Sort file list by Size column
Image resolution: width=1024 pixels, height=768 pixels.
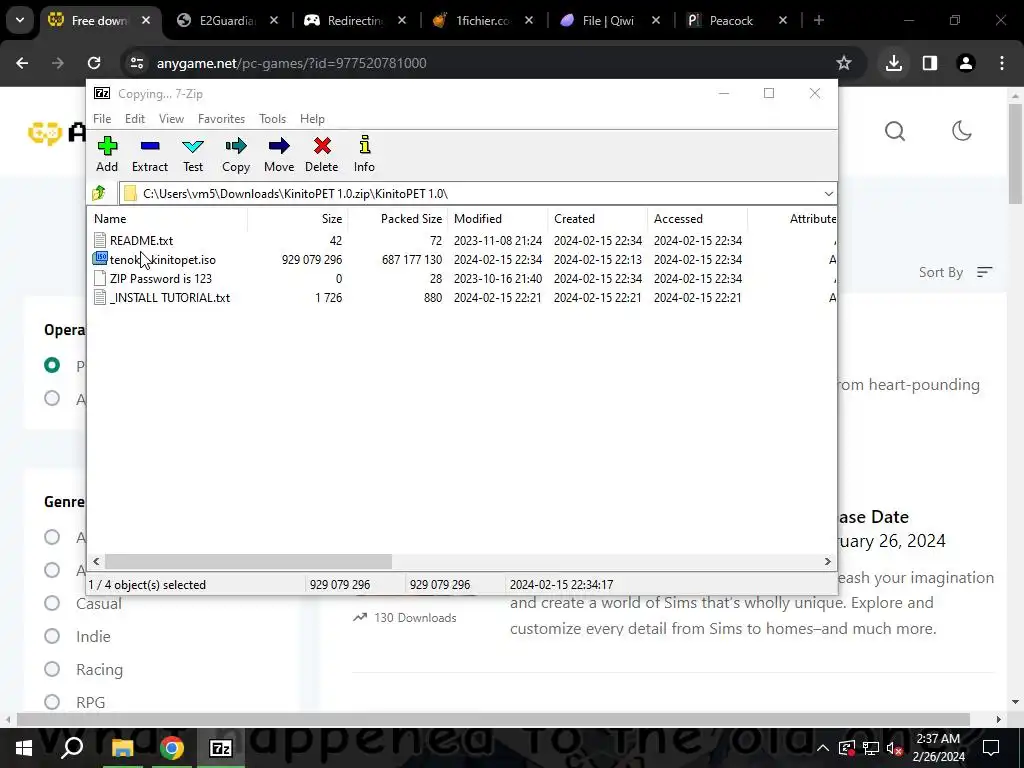click(298, 219)
